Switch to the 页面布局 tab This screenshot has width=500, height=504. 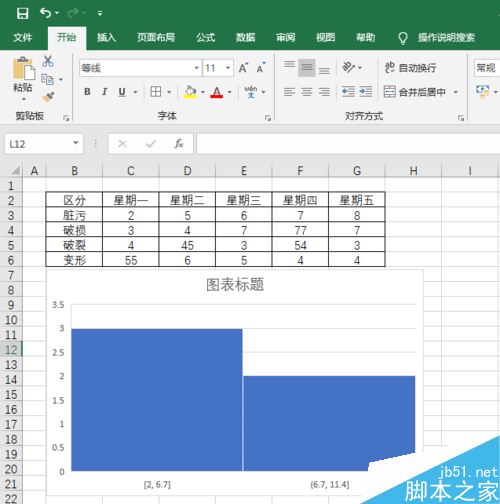click(x=156, y=37)
